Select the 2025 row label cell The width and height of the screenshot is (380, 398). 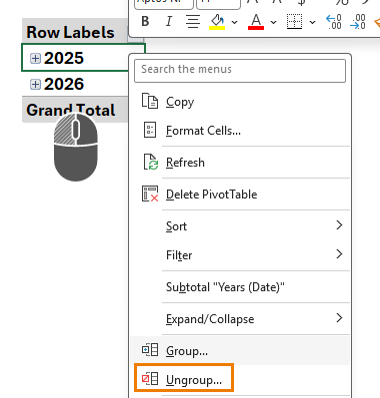(75, 58)
